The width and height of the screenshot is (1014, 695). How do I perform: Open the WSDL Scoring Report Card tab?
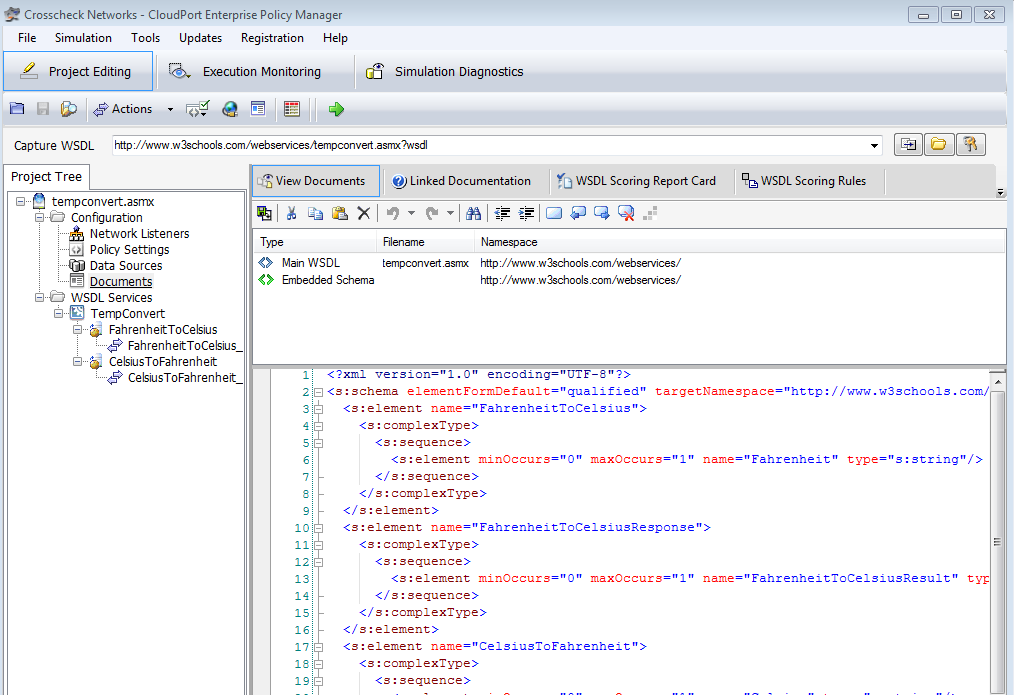pos(637,181)
